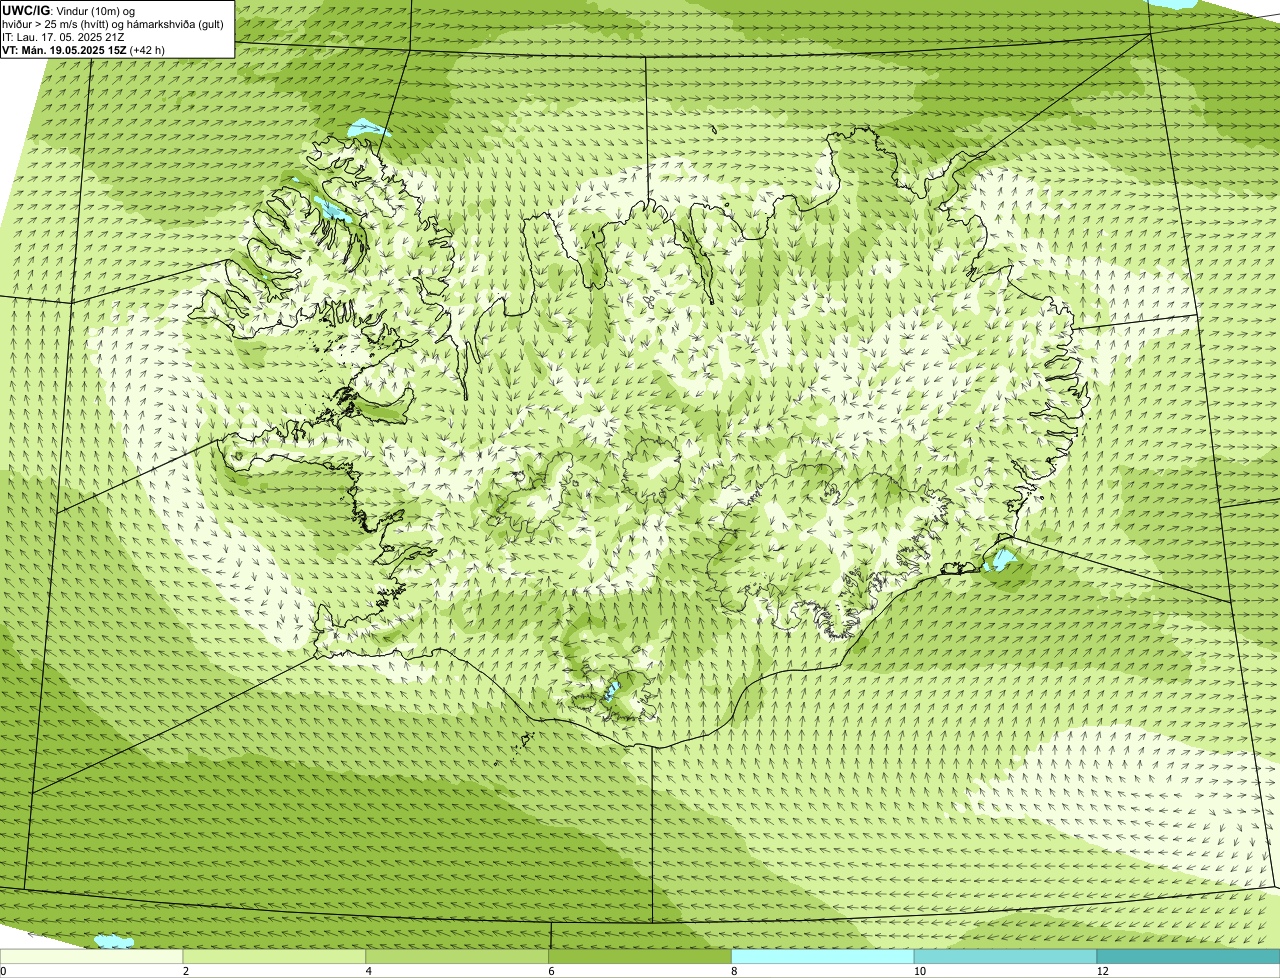Click the title line 'UWC/IG: Vindur (10m) og'
The height and width of the screenshot is (978, 1280).
(69, 10)
